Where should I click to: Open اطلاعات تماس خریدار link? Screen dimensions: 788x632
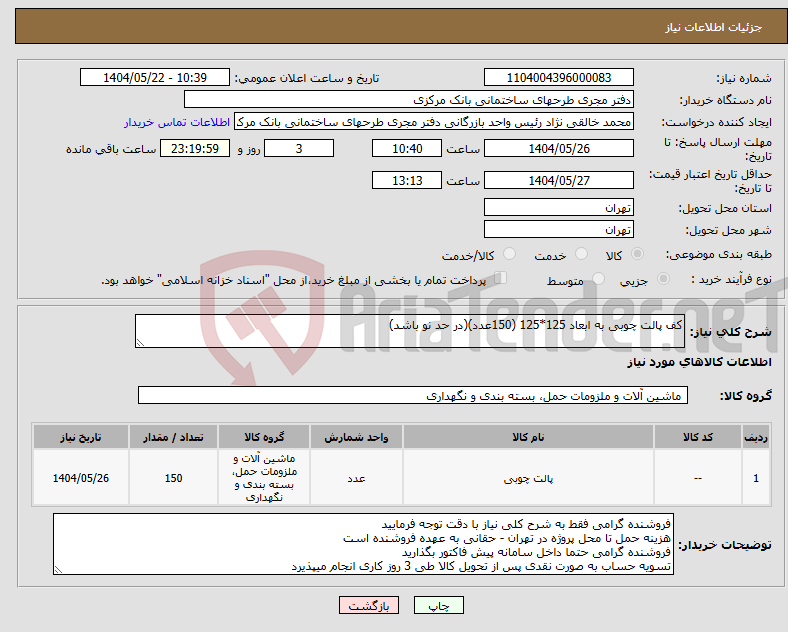point(177,122)
